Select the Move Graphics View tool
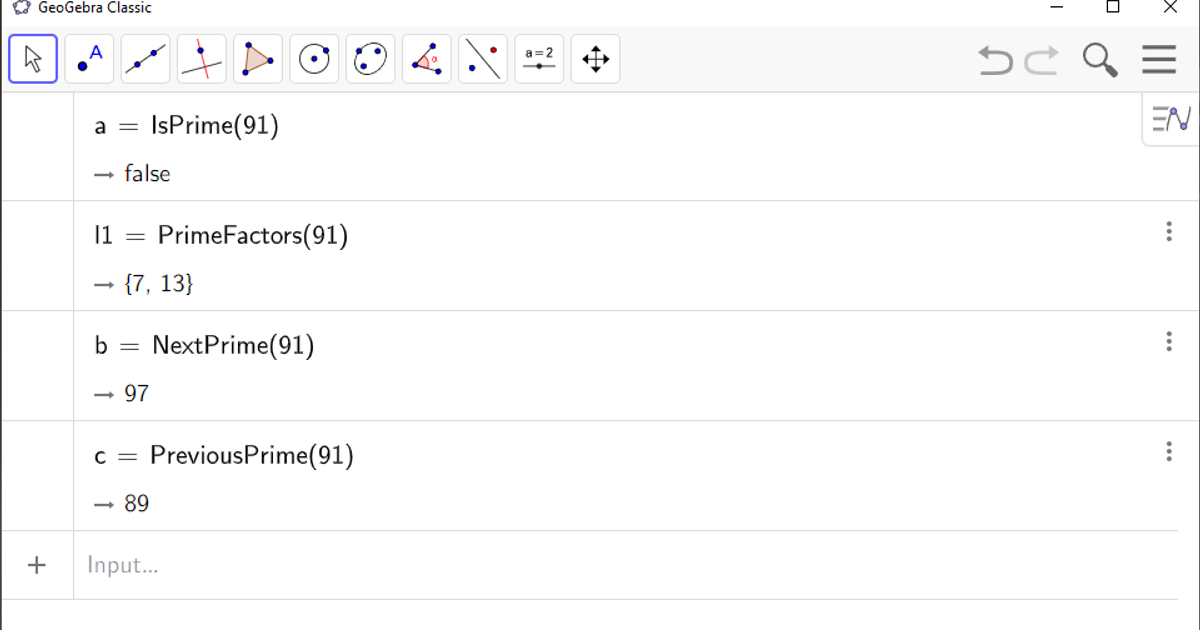Image resolution: width=1200 pixels, height=630 pixels. coord(594,58)
